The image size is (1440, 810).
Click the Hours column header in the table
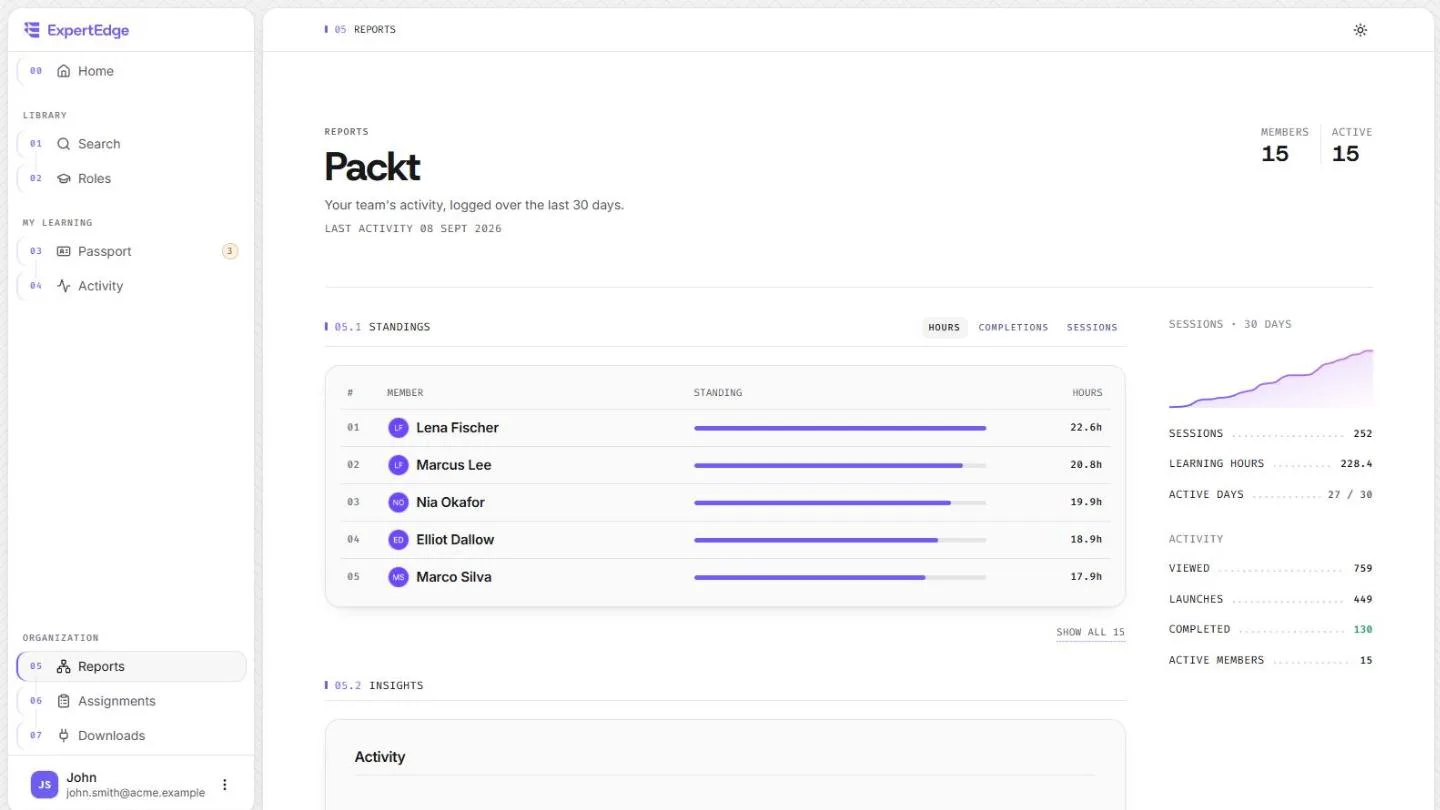(1087, 393)
